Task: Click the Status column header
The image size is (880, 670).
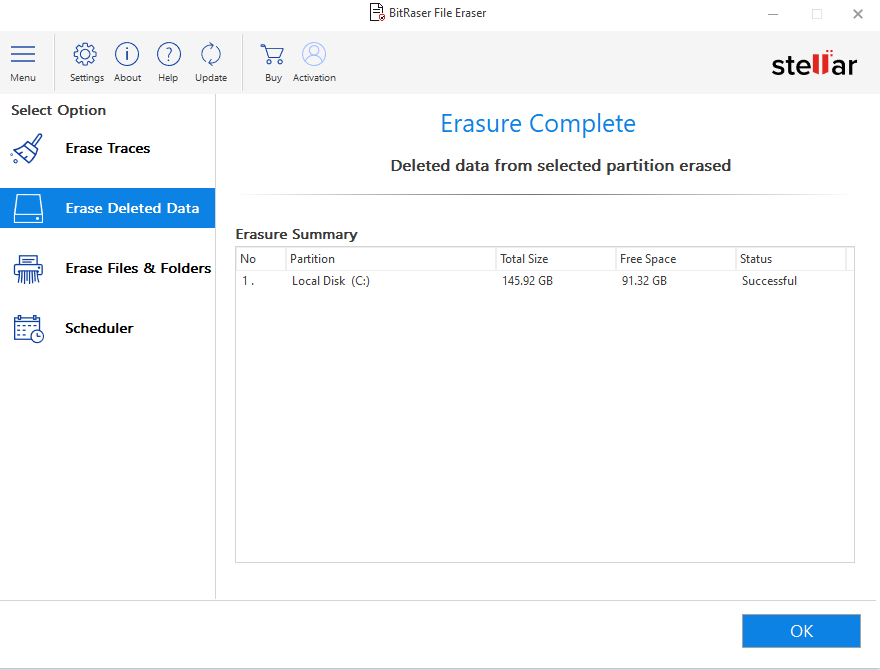Action: [791, 259]
